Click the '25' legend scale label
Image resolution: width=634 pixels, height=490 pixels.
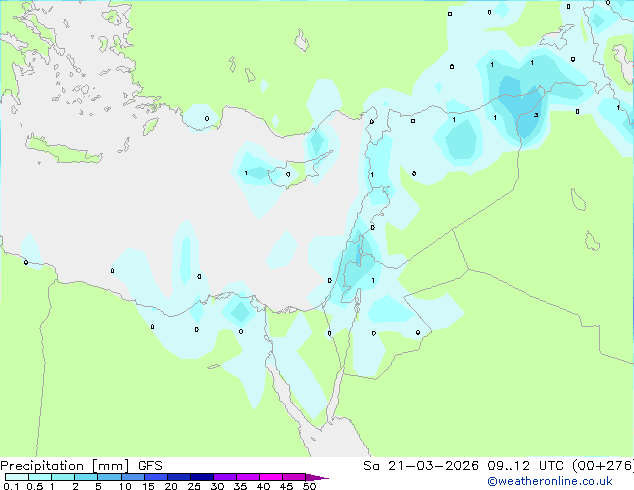[194, 486]
